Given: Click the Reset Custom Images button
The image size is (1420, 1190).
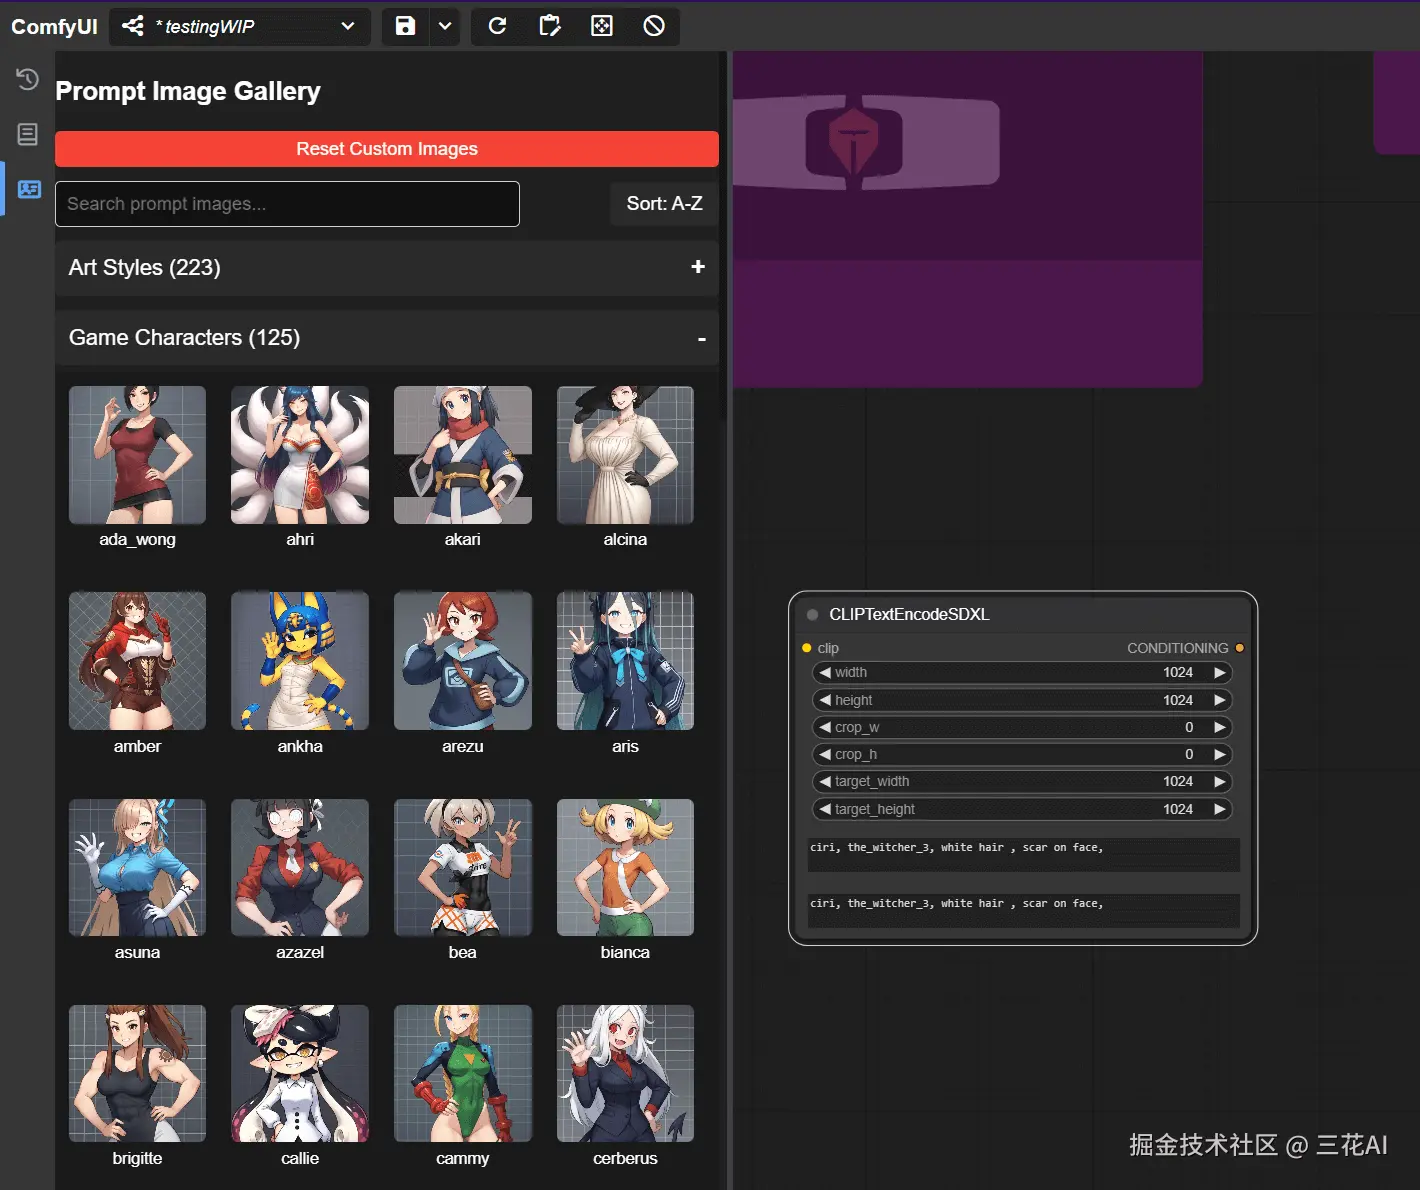Looking at the screenshot, I should pyautogui.click(x=387, y=149).
